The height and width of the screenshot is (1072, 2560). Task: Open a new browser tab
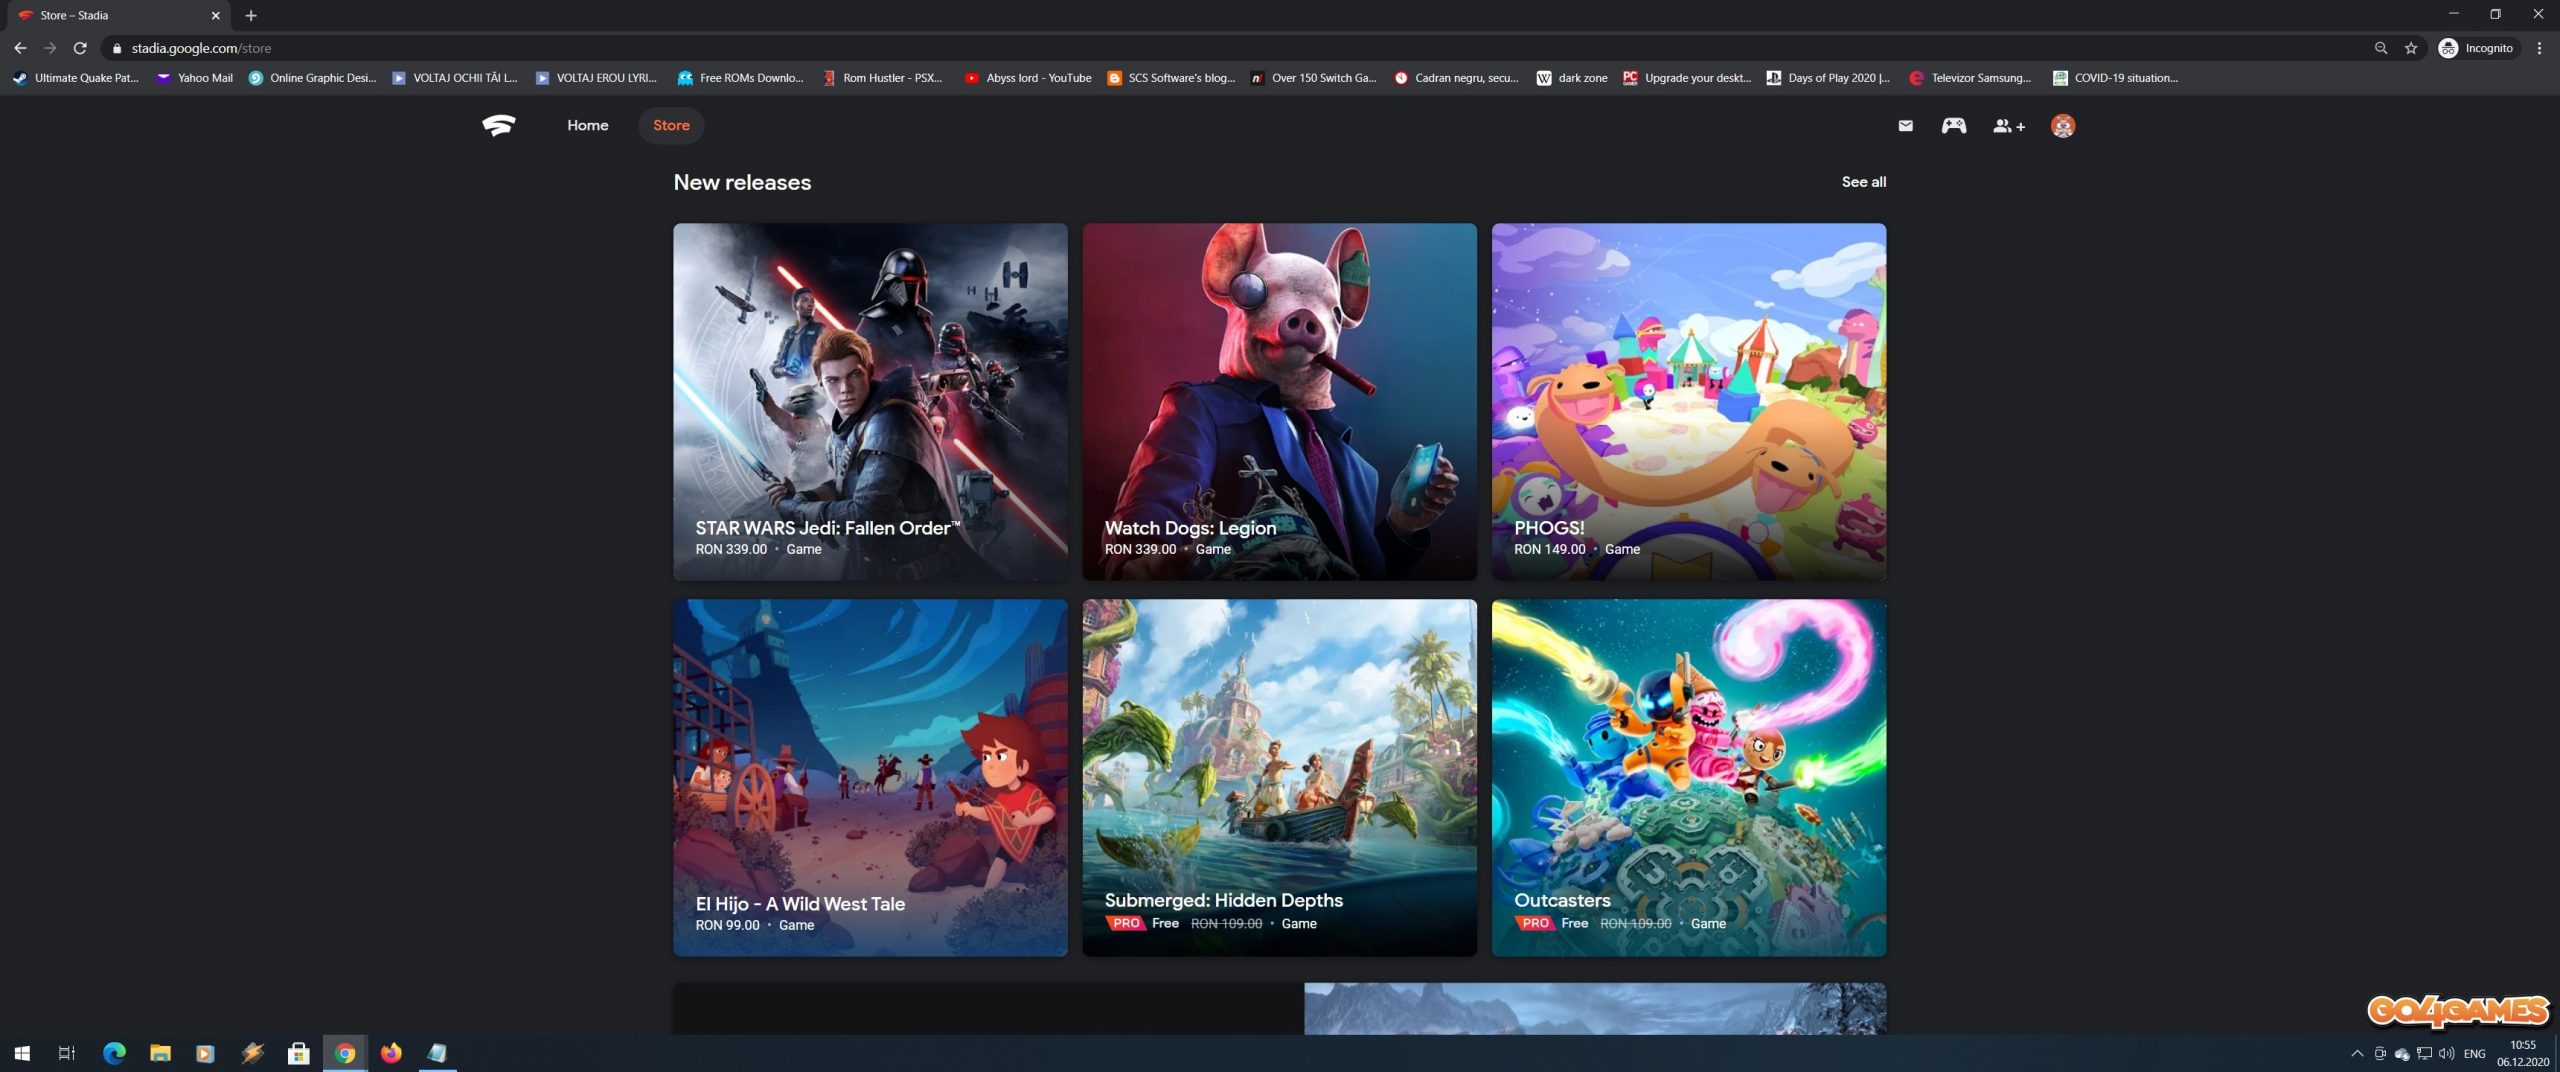click(x=251, y=15)
